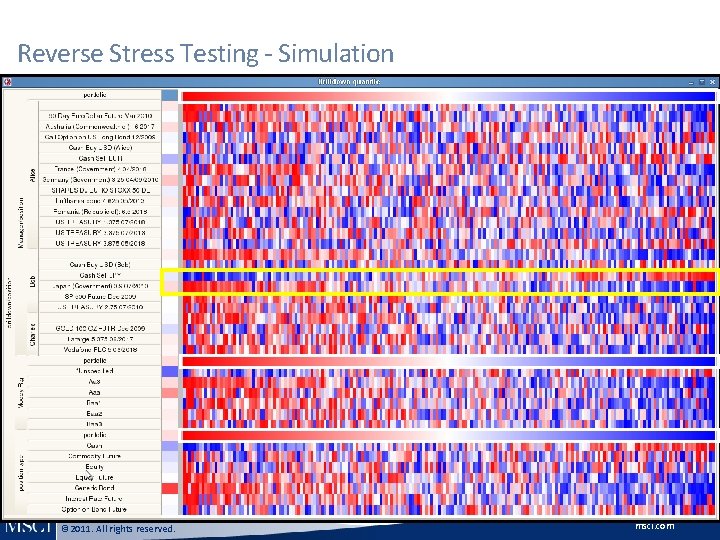Click the Moody's Rating group label
The image size is (720, 540).
point(21,393)
